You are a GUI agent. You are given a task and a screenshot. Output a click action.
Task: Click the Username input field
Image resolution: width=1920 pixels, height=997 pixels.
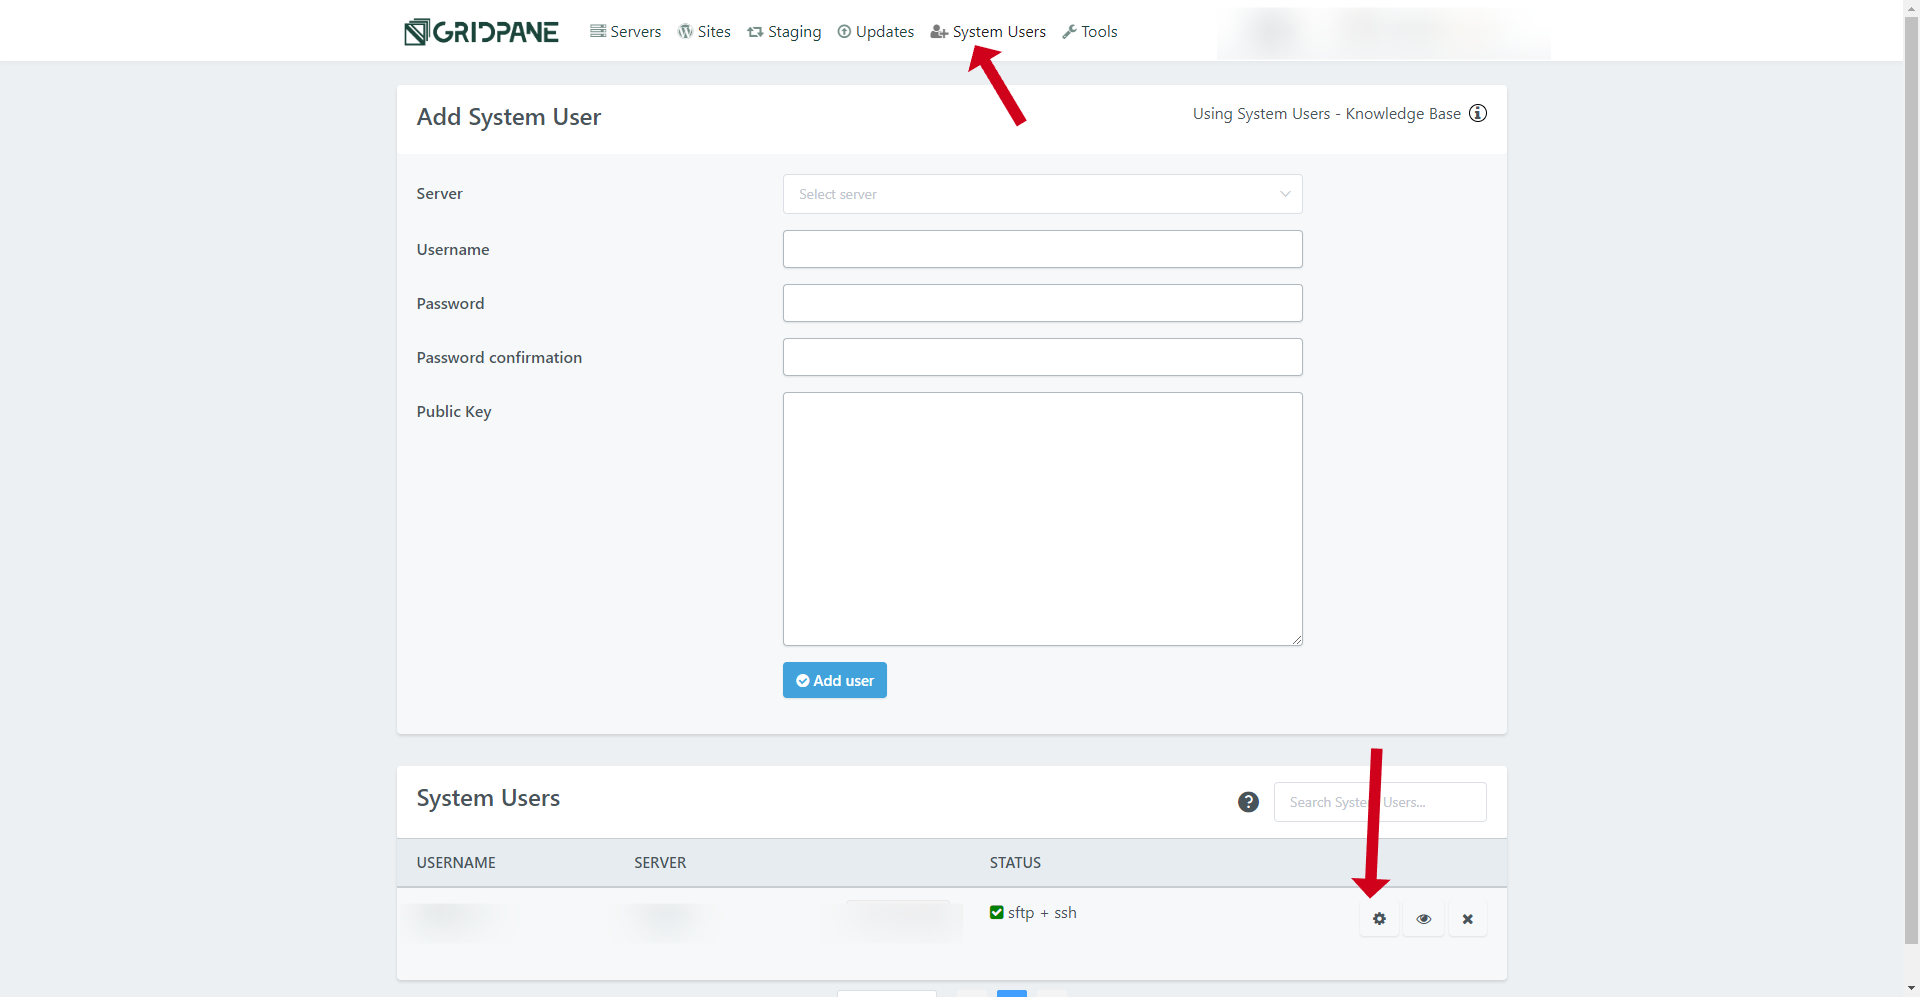point(1042,249)
